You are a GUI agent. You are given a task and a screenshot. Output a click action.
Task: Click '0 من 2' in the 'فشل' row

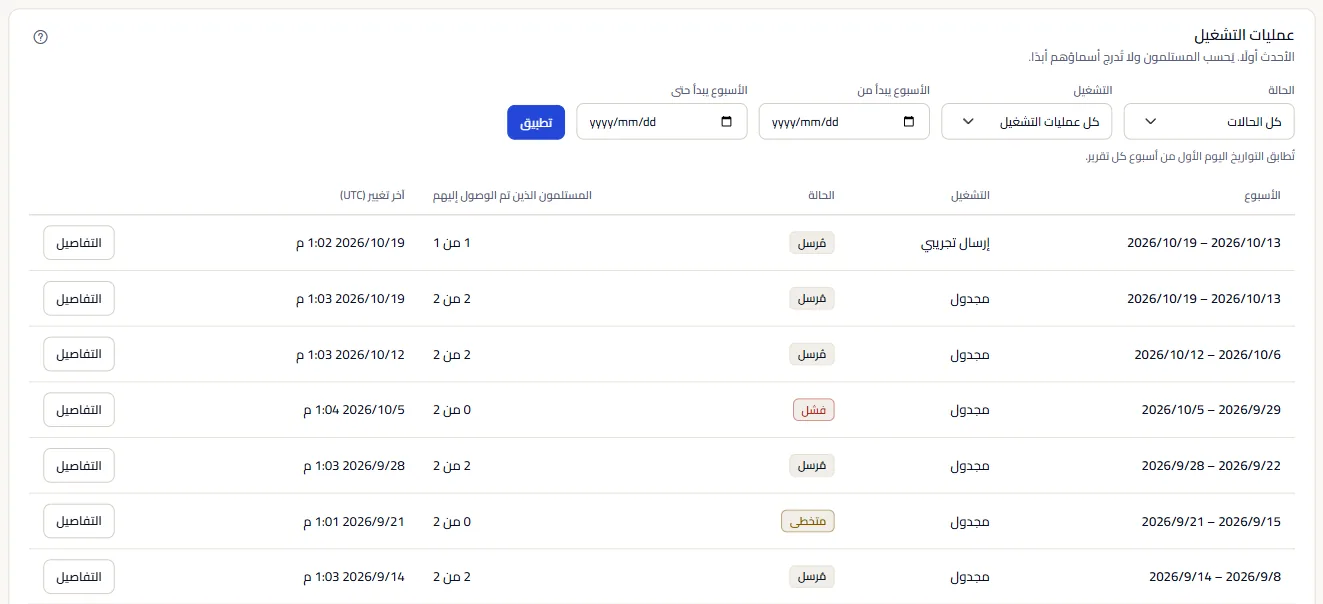tap(451, 410)
